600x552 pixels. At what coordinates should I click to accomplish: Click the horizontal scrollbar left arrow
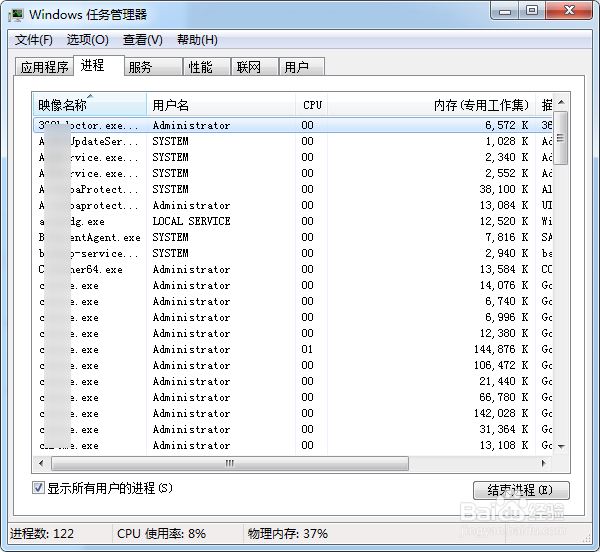click(41, 463)
